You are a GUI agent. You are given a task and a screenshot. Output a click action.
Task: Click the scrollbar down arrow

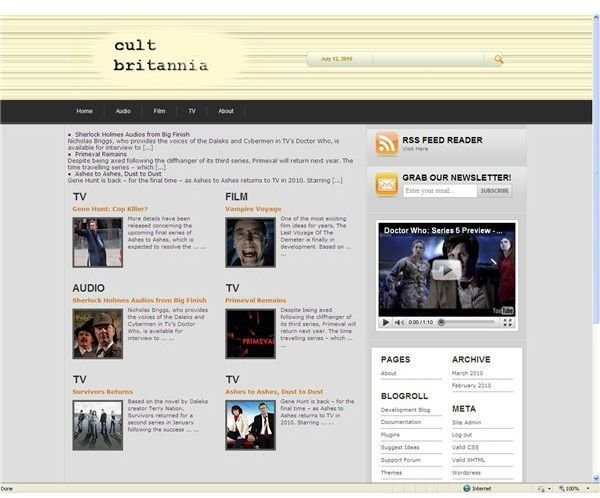596,478
